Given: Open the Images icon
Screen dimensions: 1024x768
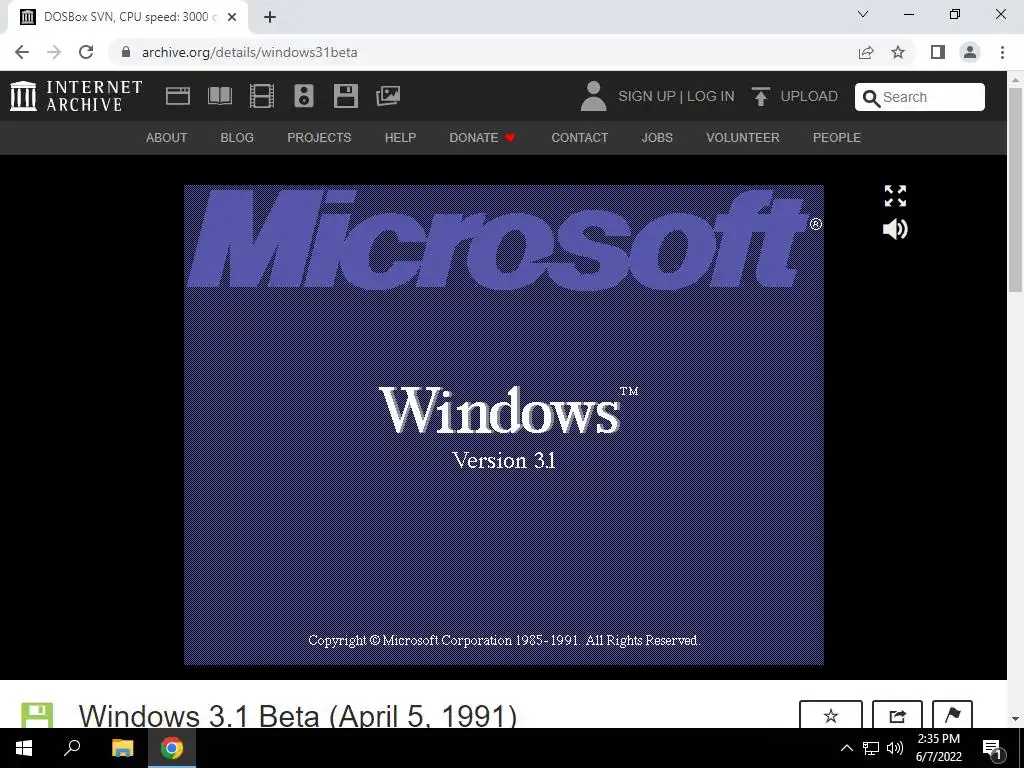Looking at the screenshot, I should click(x=388, y=96).
